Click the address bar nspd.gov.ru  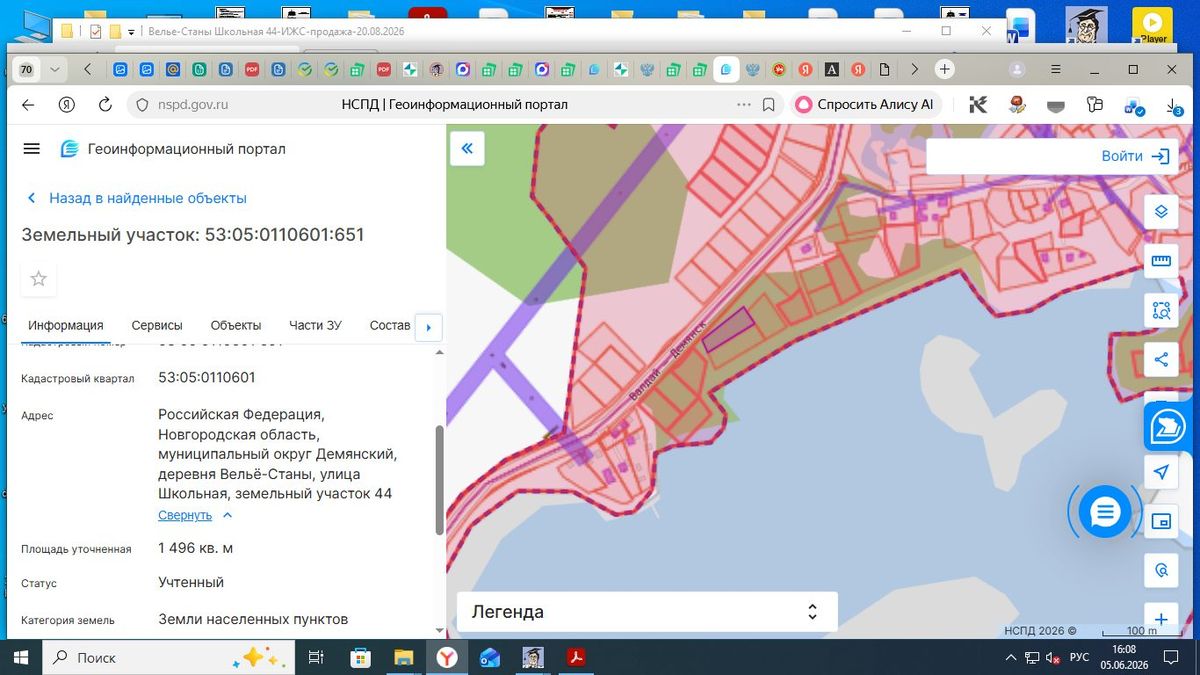pos(193,104)
